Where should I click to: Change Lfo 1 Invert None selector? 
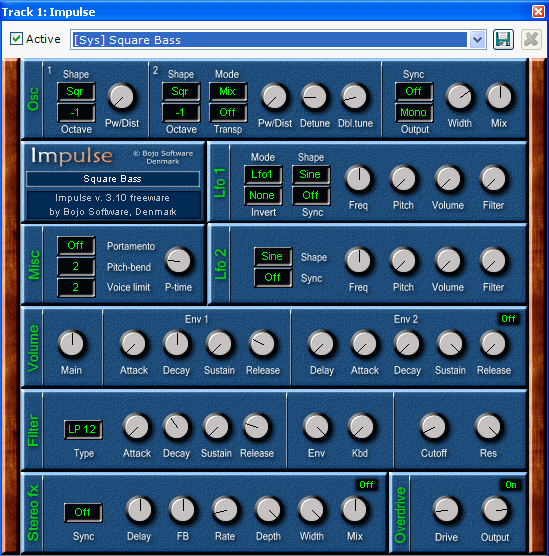tap(263, 196)
